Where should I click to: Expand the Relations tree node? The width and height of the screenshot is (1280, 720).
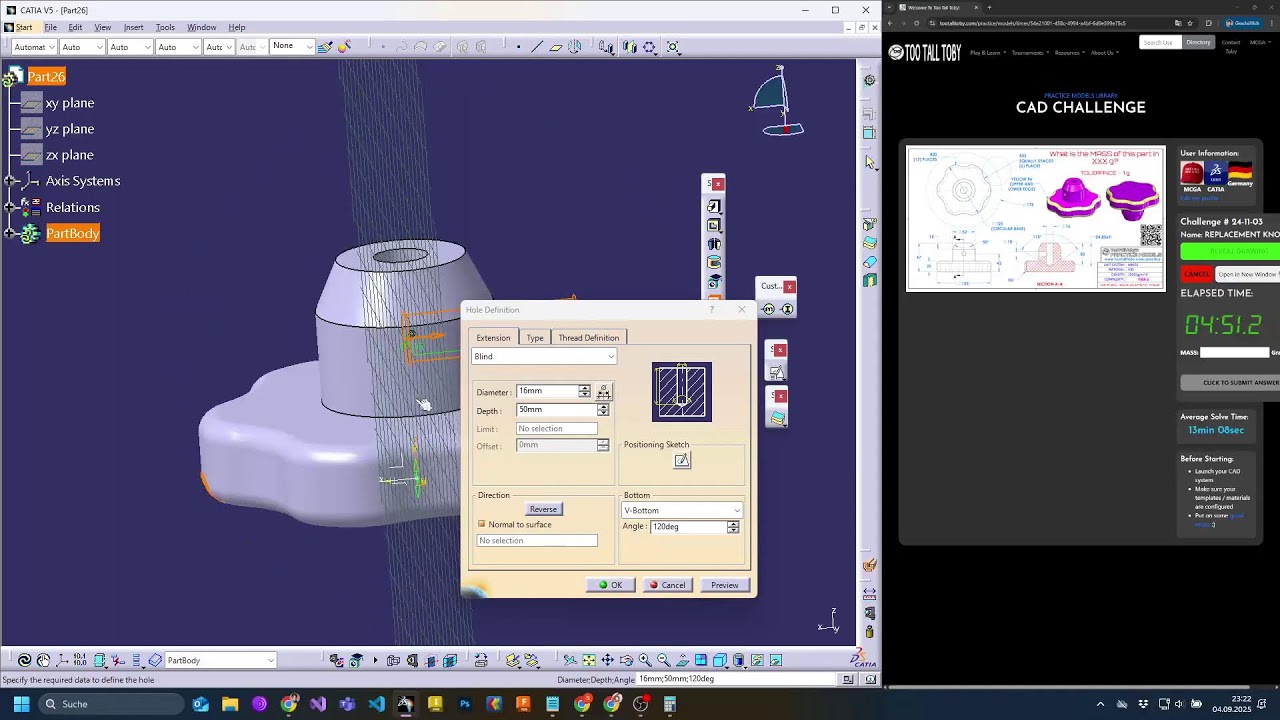pyautogui.click(x=10, y=207)
